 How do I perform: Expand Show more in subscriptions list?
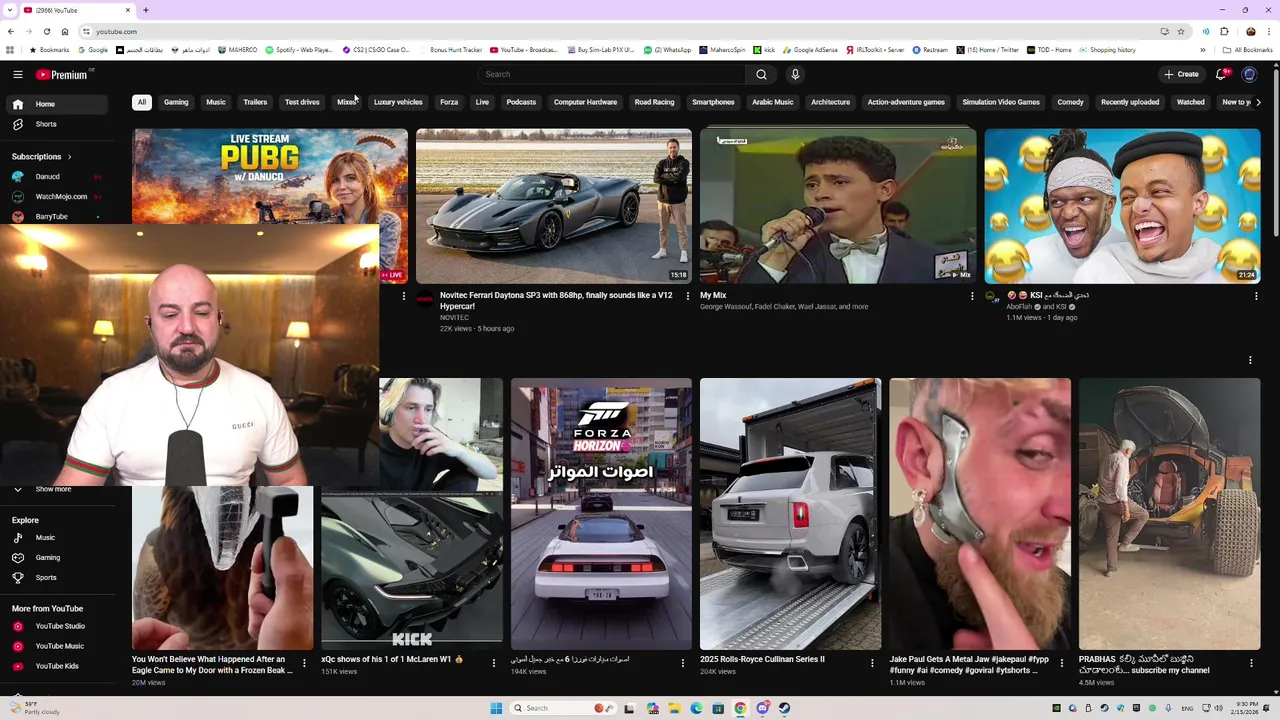(x=53, y=489)
